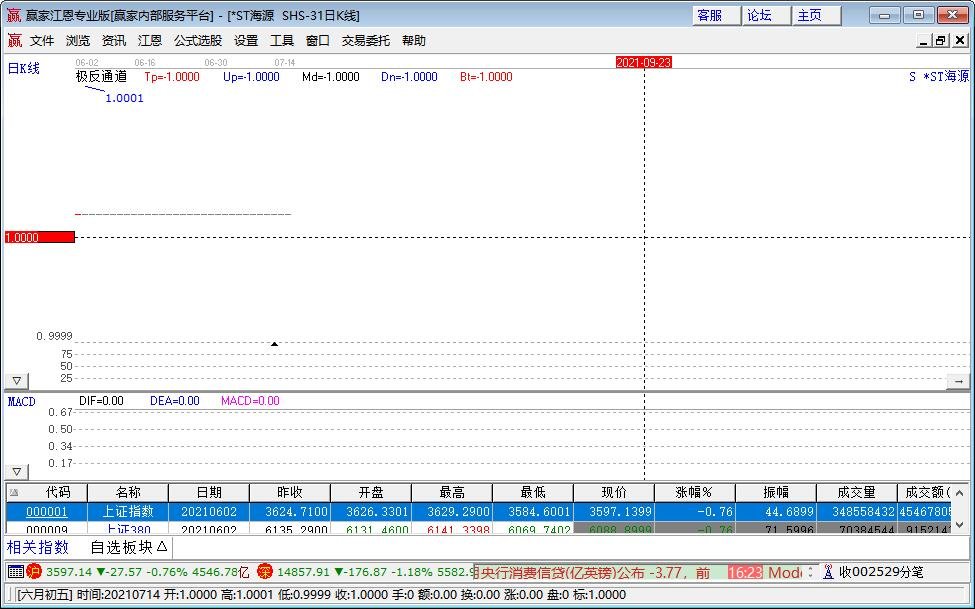Sort by the 最高 column header

[x=452, y=493]
